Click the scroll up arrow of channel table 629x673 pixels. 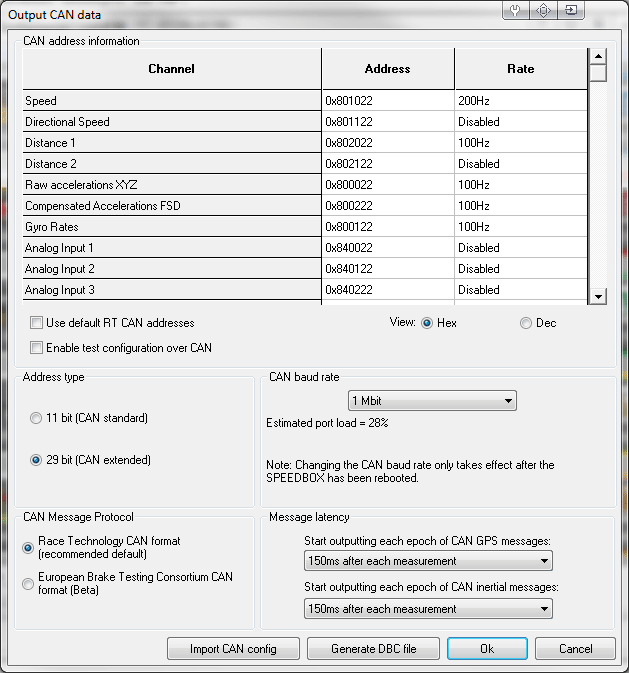(598, 57)
